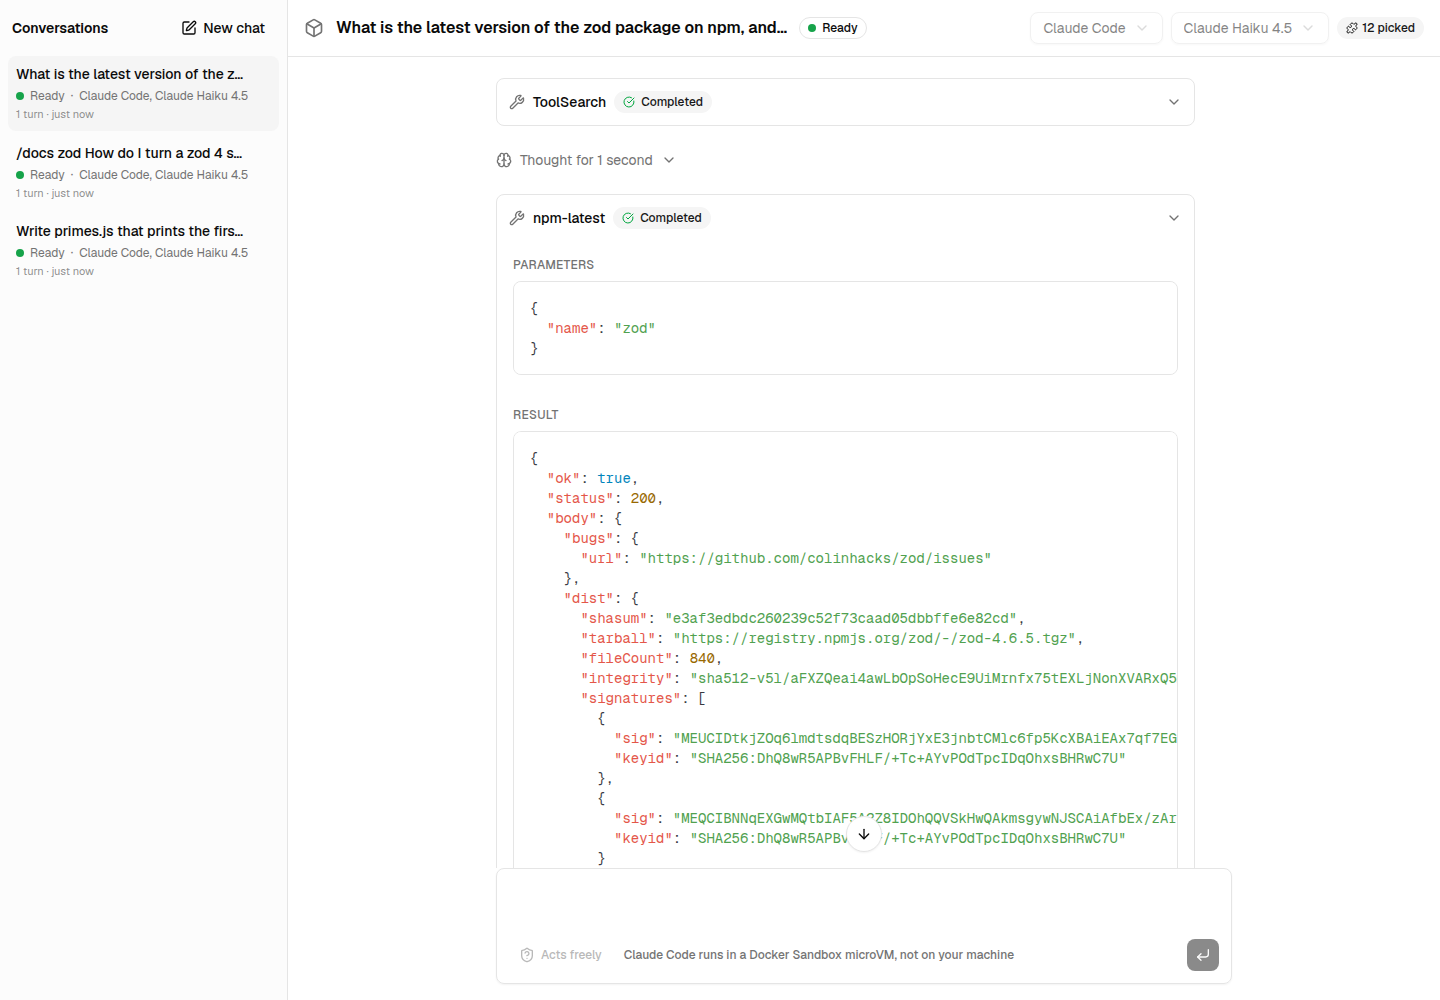This screenshot has height=1000, width=1440.
Task: Click the Completed badge on ToolSearch
Action: point(663,102)
